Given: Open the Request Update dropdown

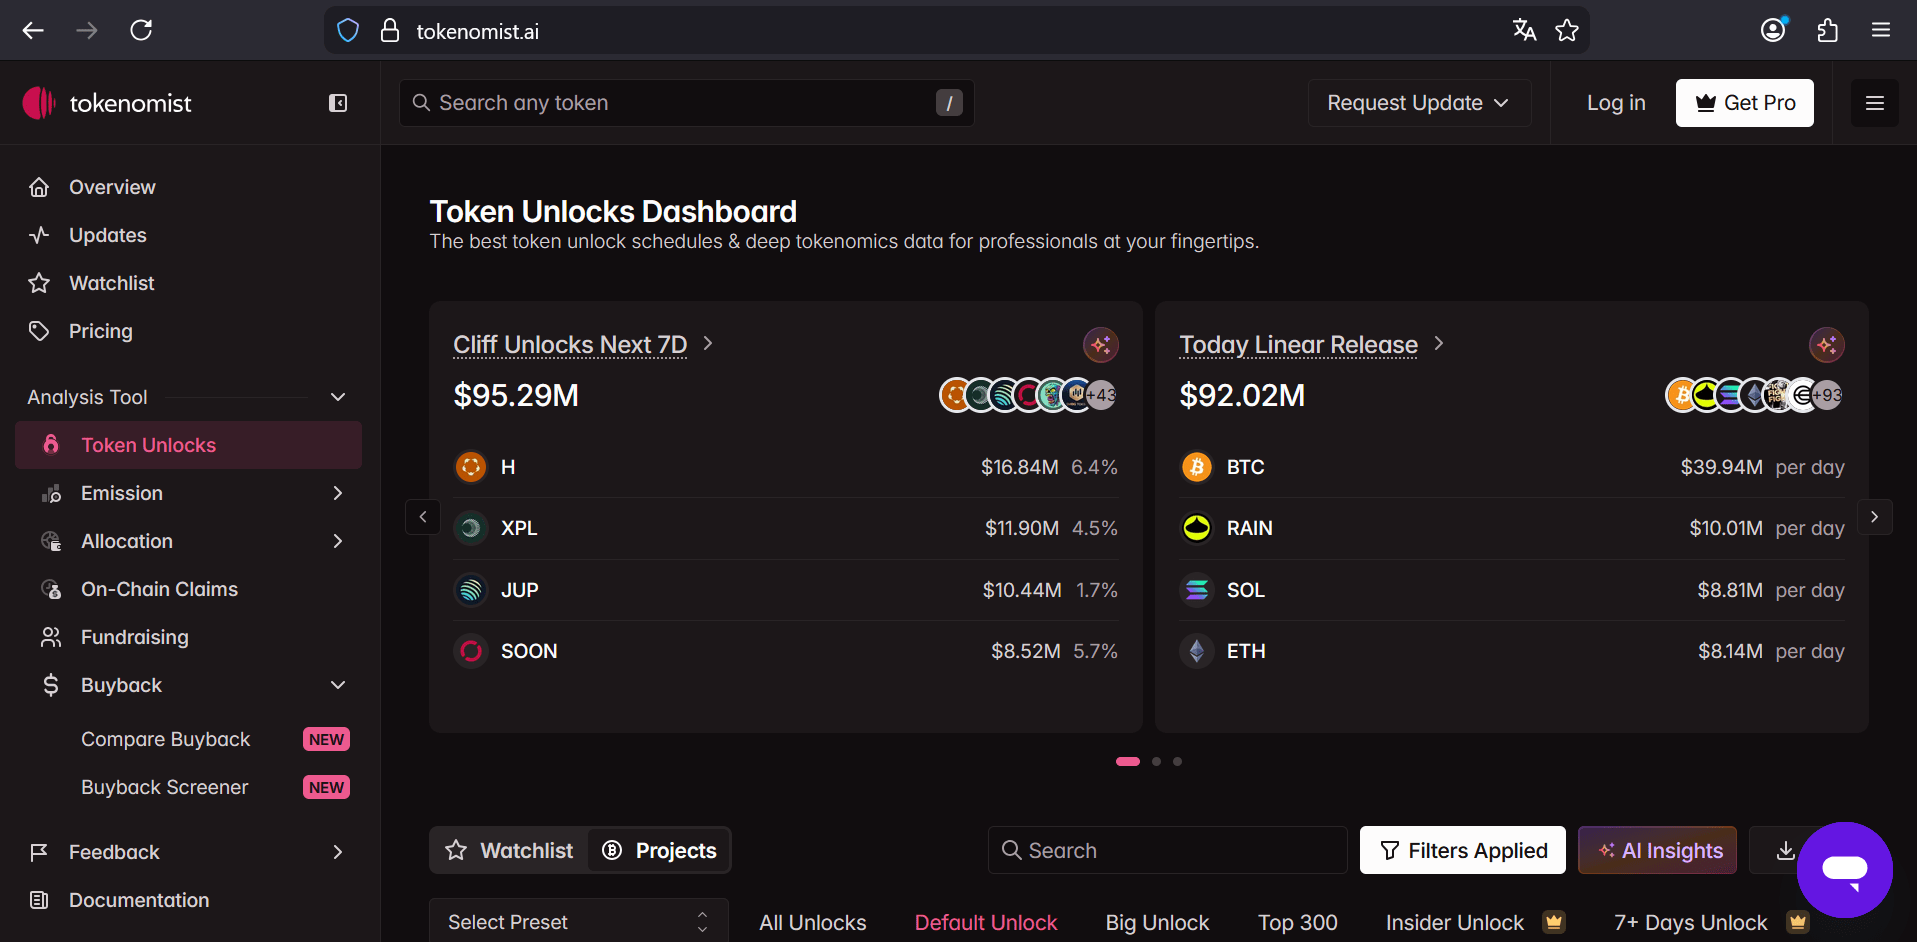Looking at the screenshot, I should point(1419,103).
